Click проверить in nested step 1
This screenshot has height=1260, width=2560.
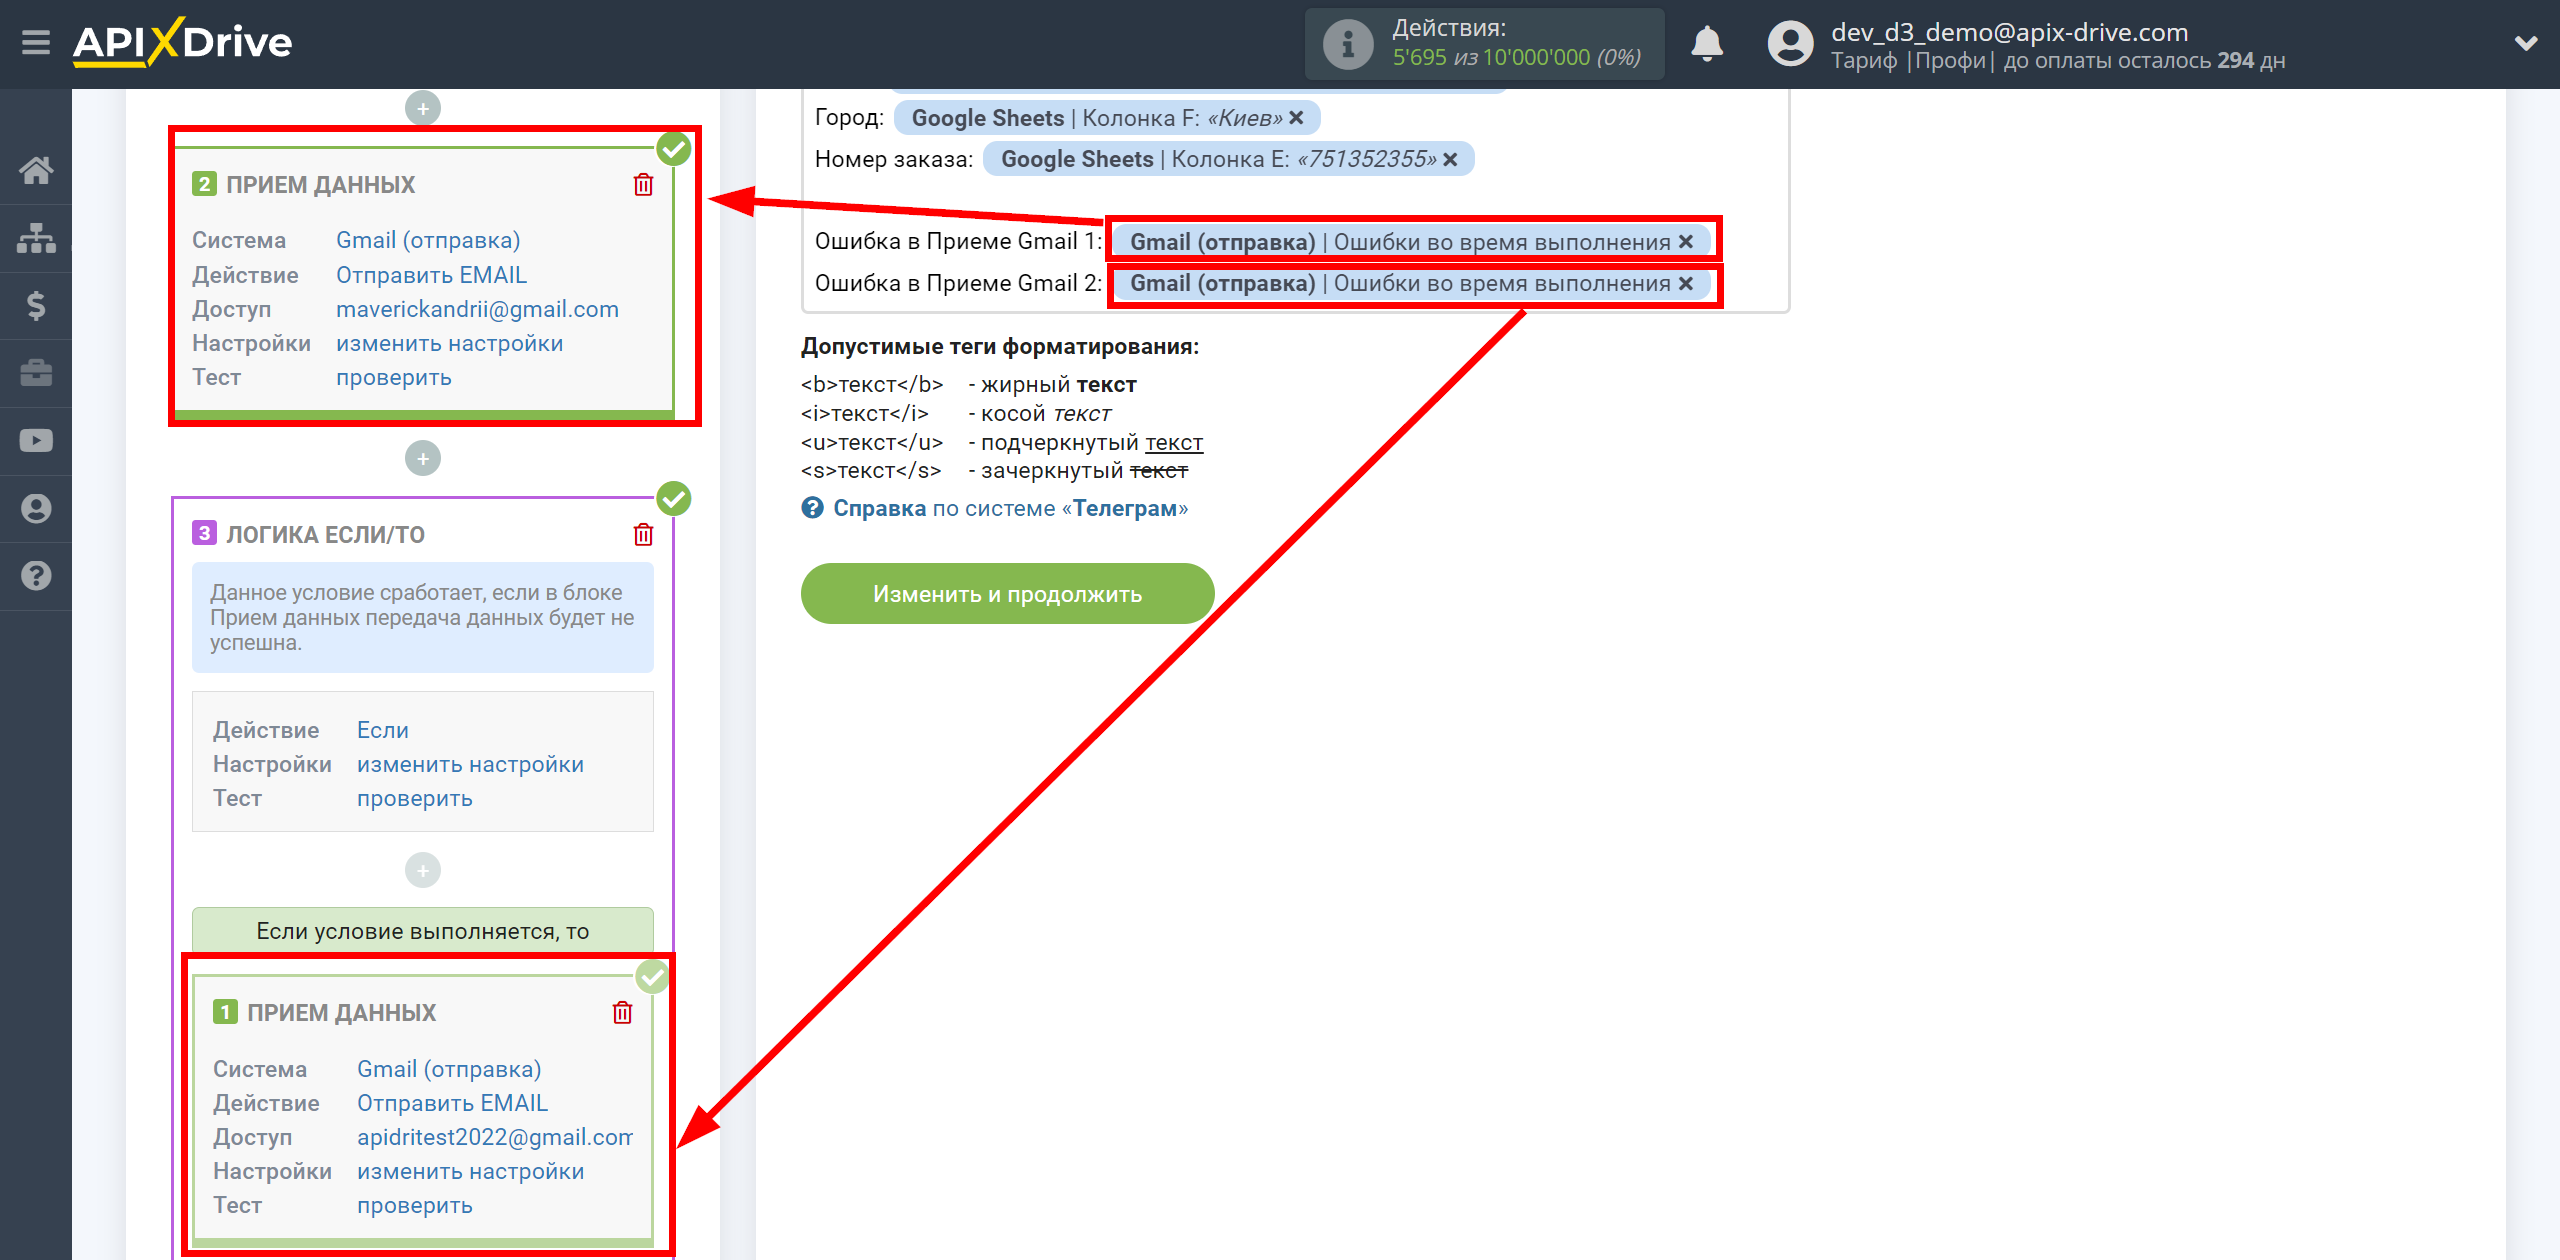(414, 1206)
